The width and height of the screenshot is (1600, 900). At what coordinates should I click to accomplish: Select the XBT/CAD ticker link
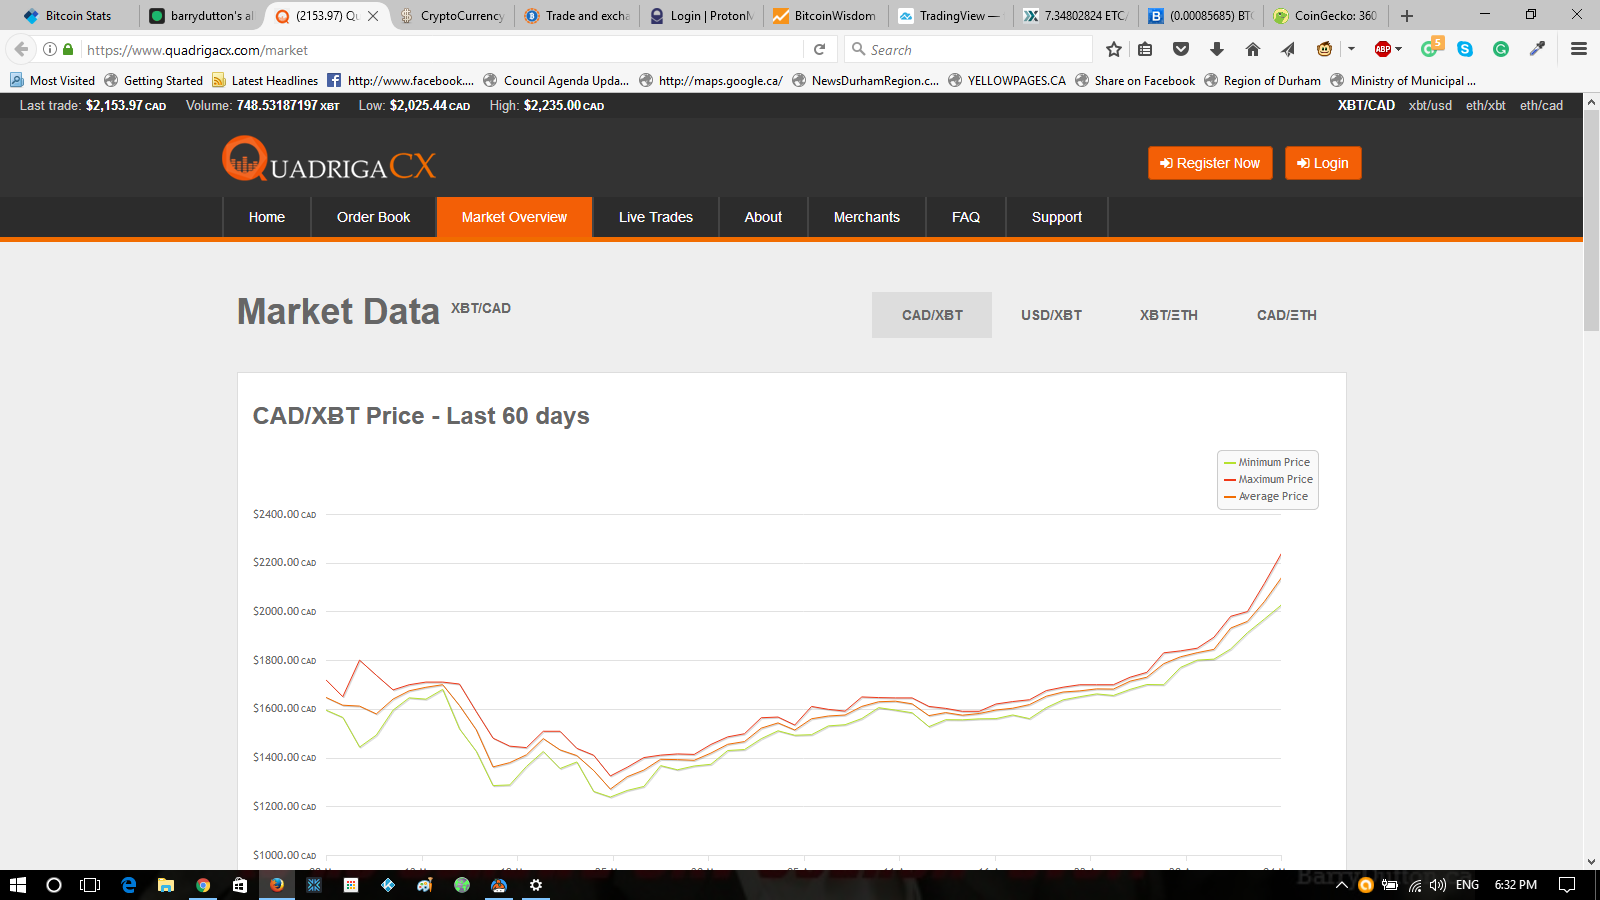pyautogui.click(x=1366, y=105)
